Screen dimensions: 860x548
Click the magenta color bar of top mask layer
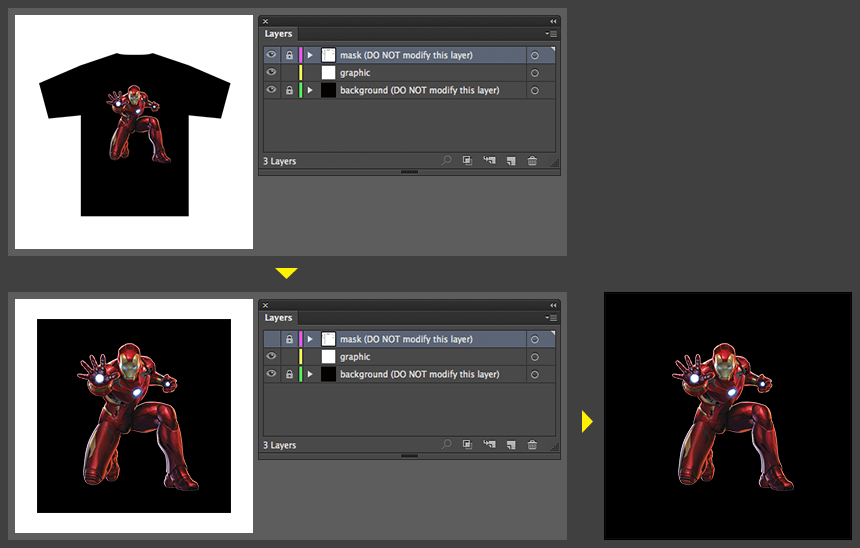pyautogui.click(x=300, y=55)
